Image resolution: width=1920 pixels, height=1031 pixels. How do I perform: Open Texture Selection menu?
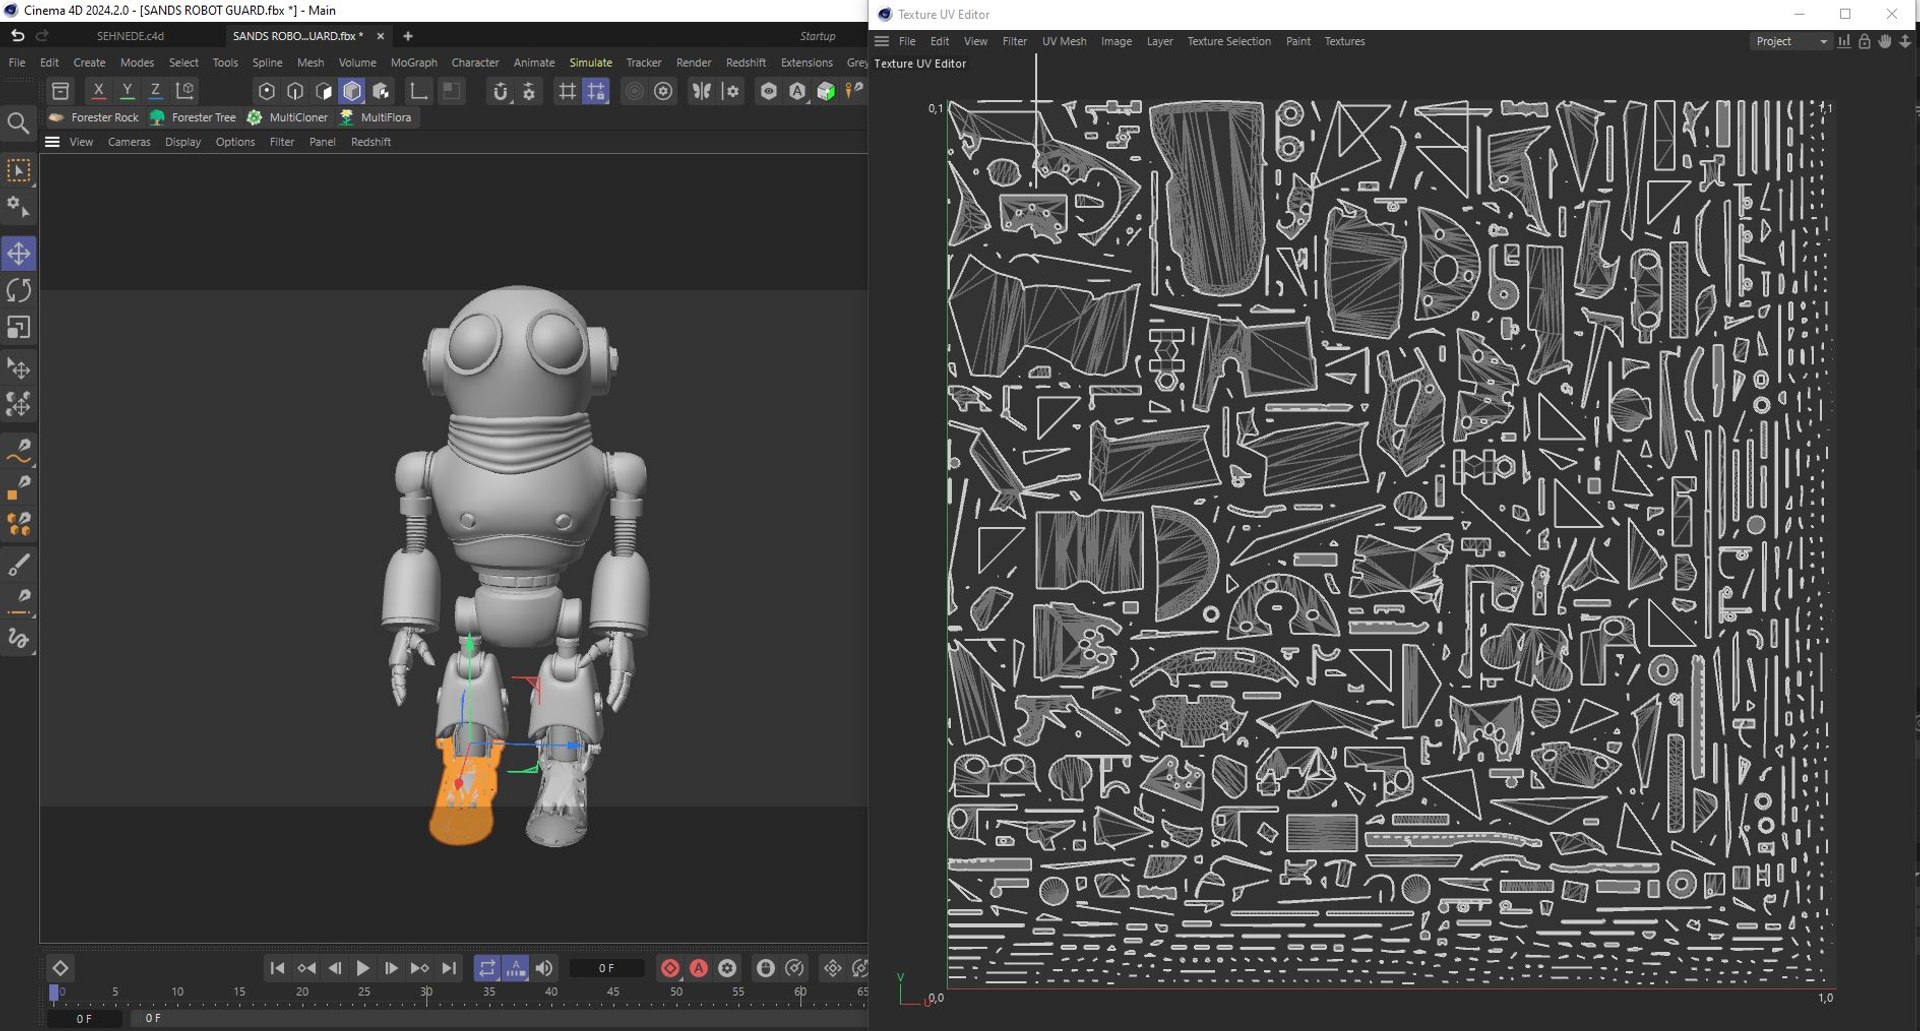(1228, 42)
